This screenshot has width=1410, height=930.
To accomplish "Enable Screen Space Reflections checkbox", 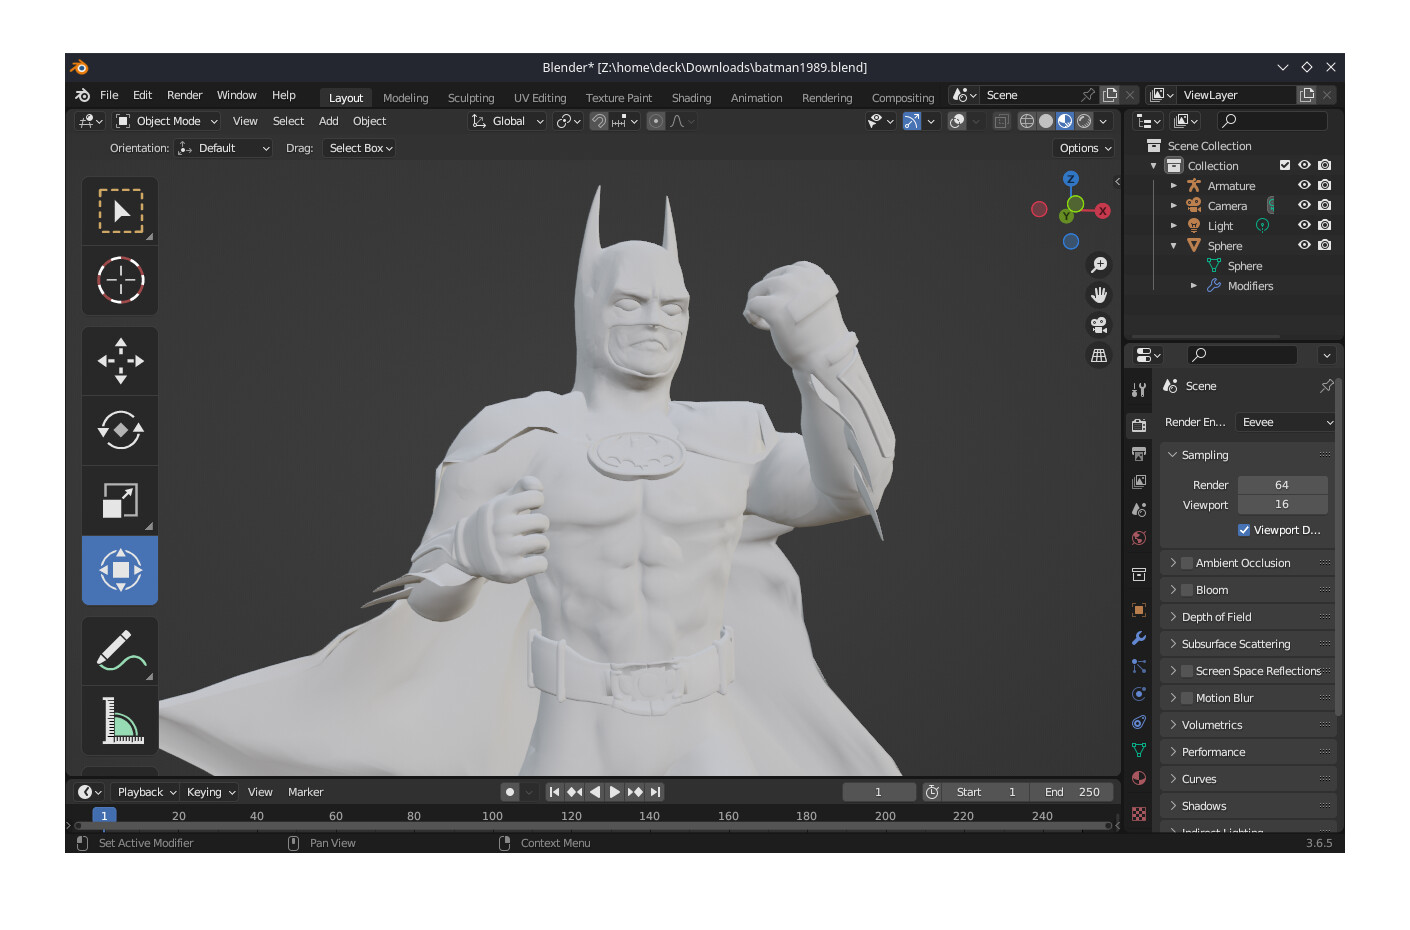I will [1187, 671].
